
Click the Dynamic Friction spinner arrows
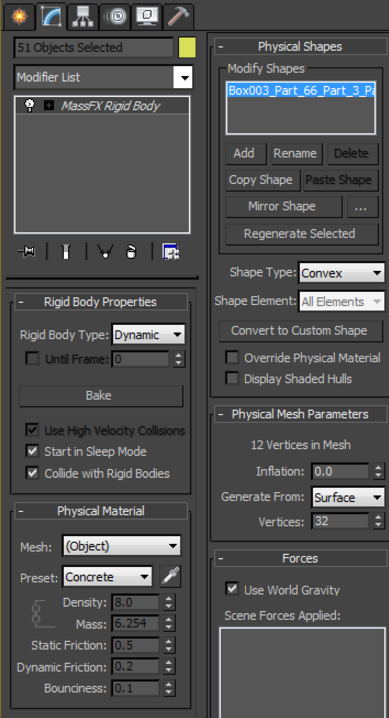point(169,667)
